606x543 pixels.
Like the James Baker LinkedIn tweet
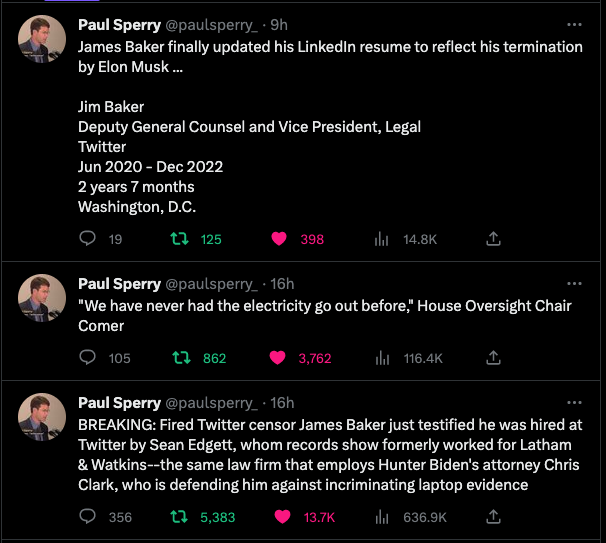click(282, 239)
